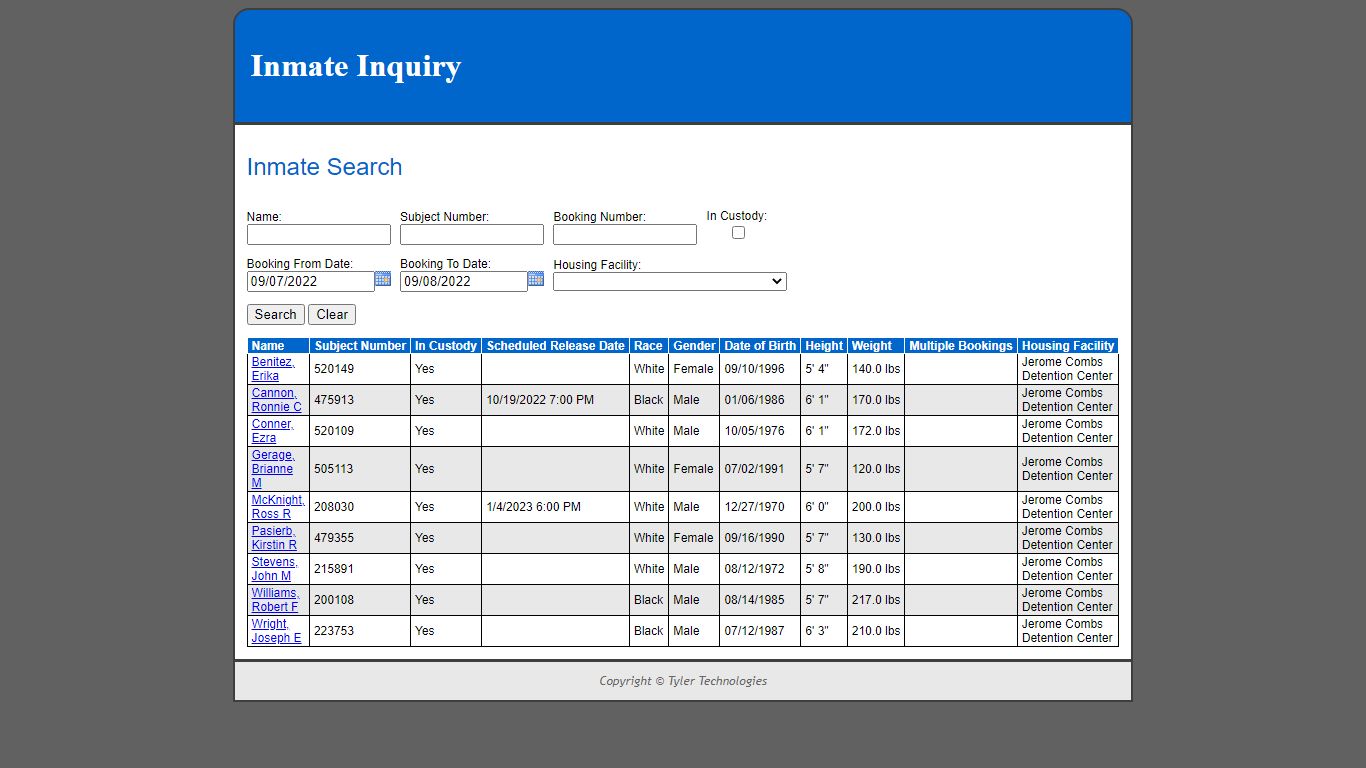Click the Search button

coord(276,314)
